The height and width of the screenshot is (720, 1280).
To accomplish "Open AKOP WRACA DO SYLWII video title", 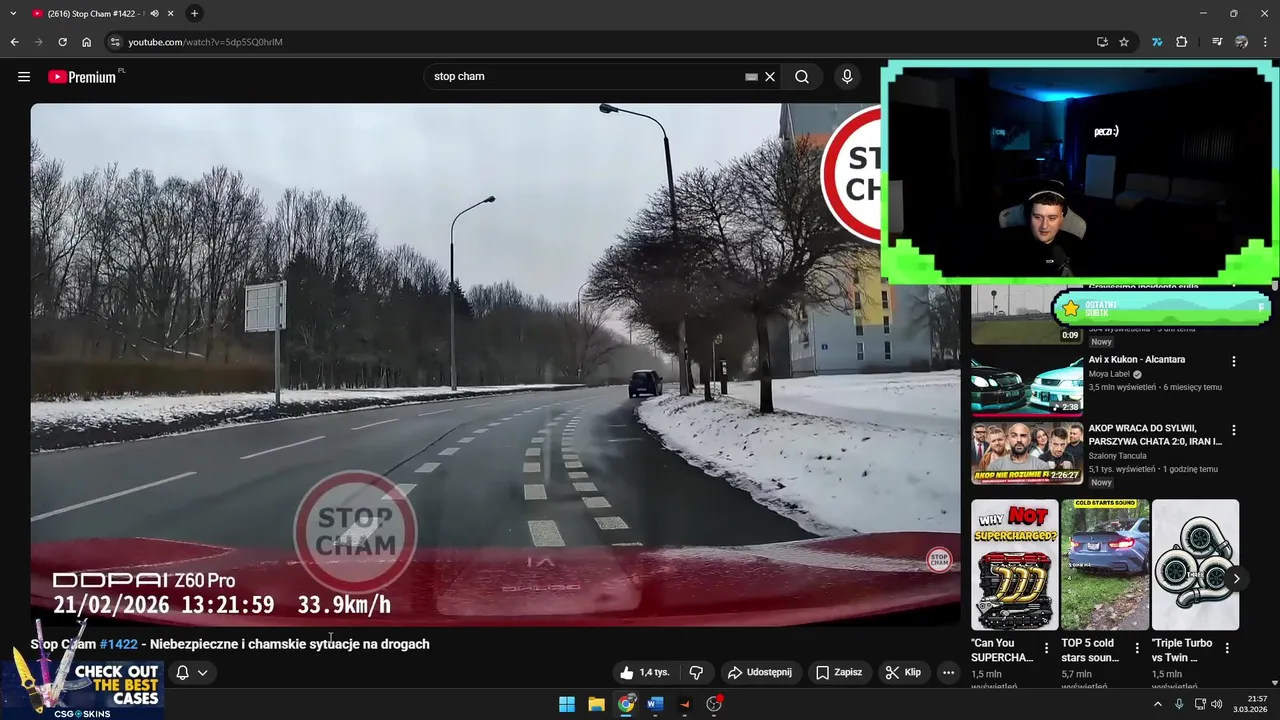I will [x=1155, y=435].
